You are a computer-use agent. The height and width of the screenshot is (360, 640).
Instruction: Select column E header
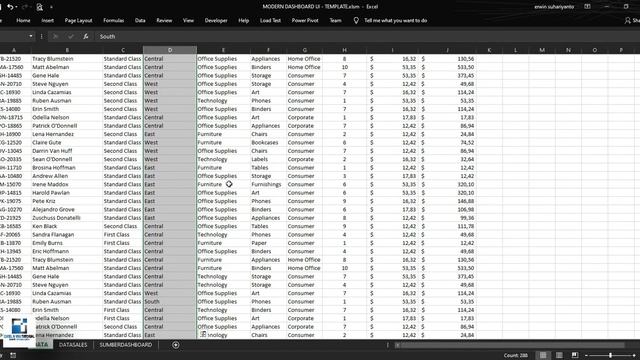[223, 50]
